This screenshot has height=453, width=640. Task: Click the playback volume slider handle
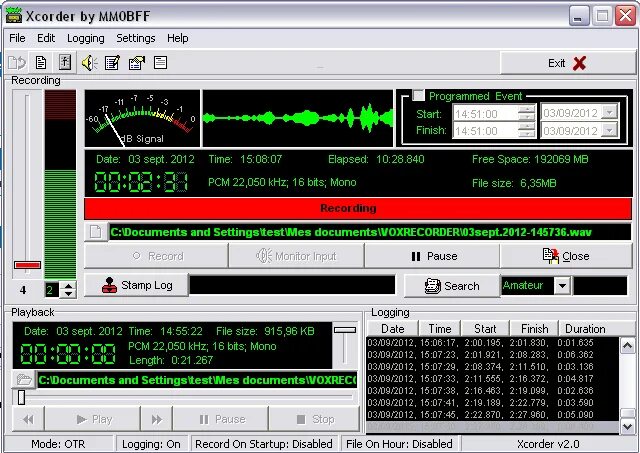coord(345,330)
